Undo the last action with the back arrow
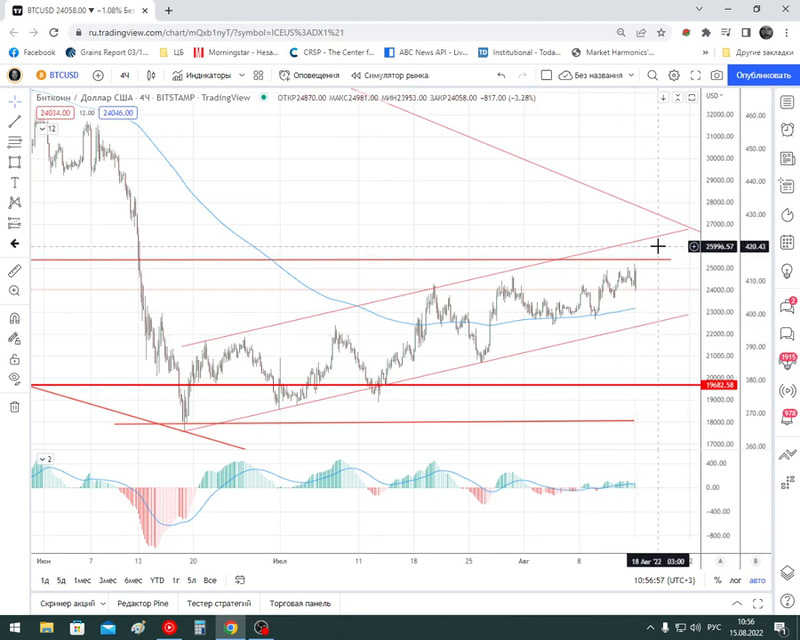This screenshot has height=640, width=800. [501, 75]
